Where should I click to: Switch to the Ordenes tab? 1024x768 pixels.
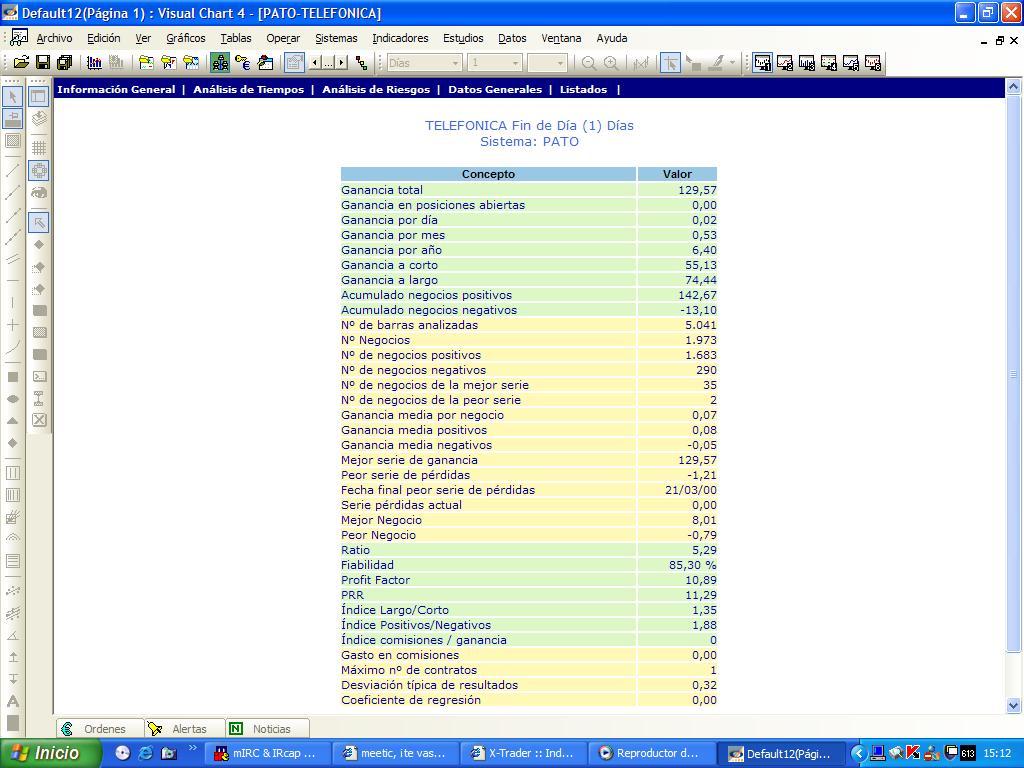[x=101, y=729]
